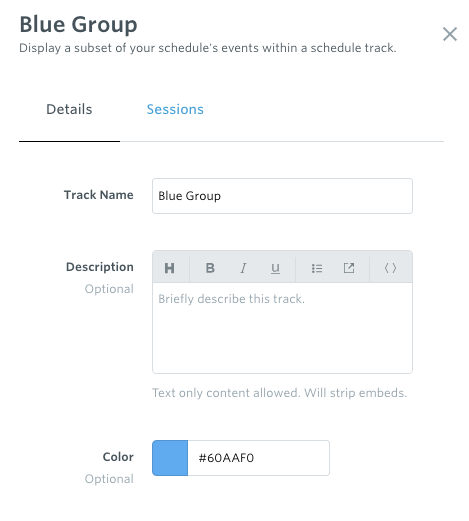Viewport: 469px width, 521px height.
Task: Click the Blue Group dialog heading
Action: point(78,25)
